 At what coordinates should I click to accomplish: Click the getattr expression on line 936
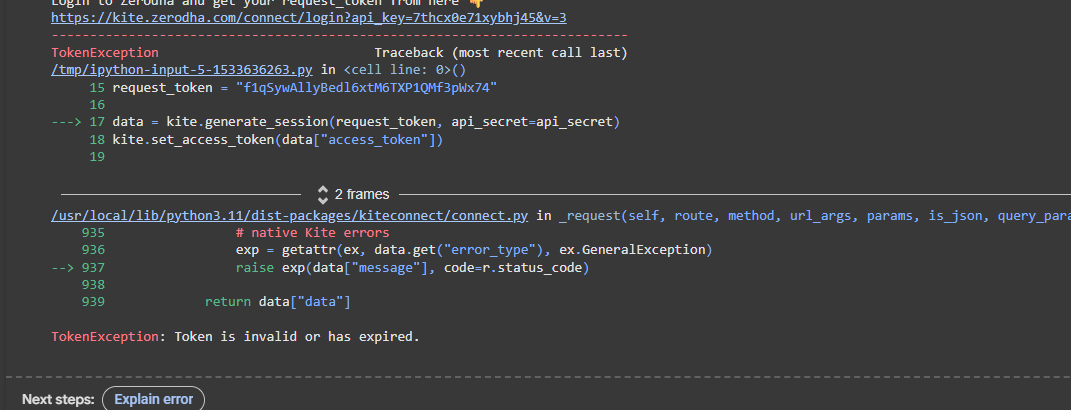point(474,250)
